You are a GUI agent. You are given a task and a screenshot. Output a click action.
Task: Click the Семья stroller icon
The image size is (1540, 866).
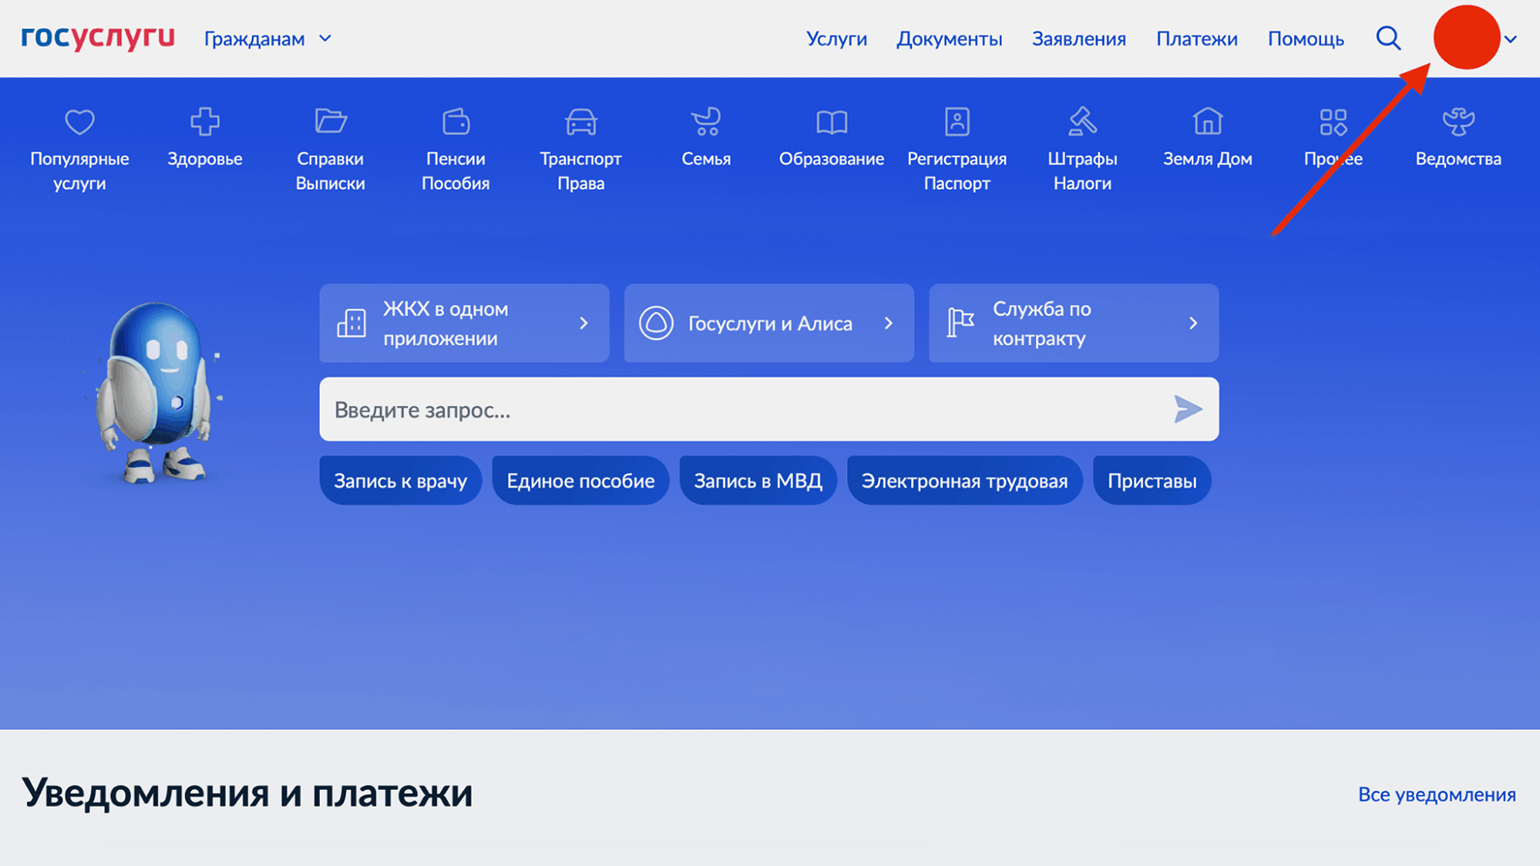pos(706,122)
